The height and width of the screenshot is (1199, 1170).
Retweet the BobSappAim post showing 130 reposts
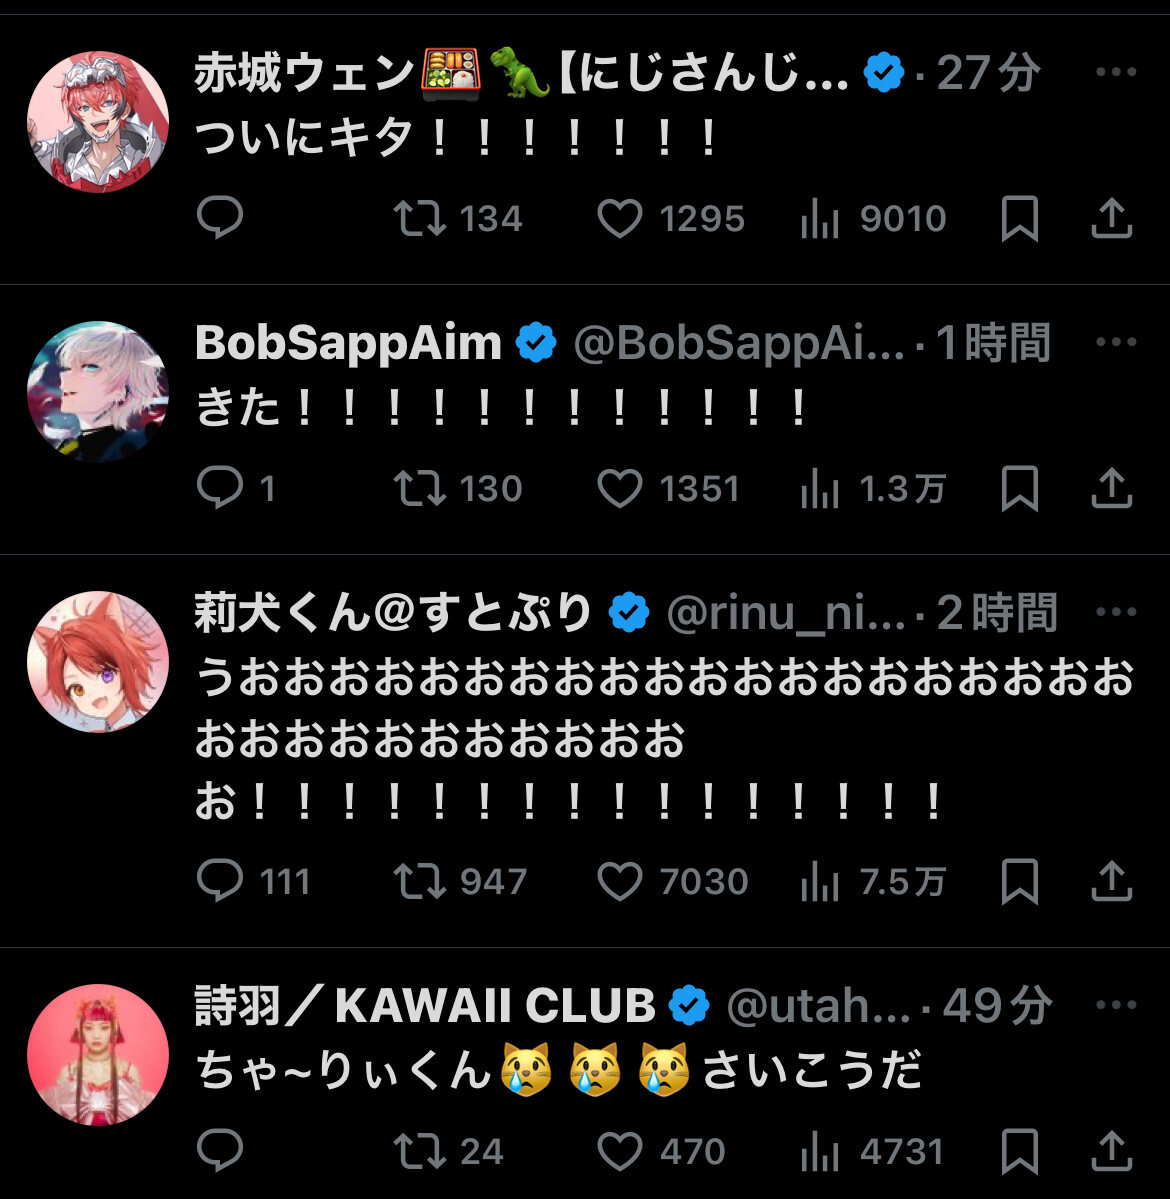pyautogui.click(x=457, y=489)
